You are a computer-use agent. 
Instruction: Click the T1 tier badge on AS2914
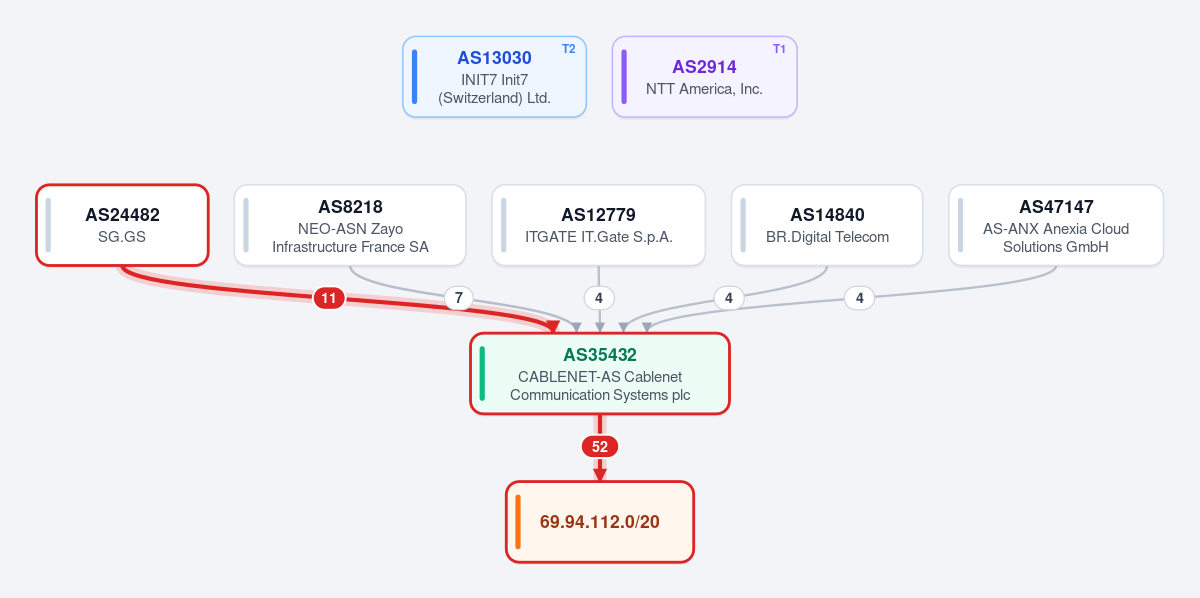point(779,49)
